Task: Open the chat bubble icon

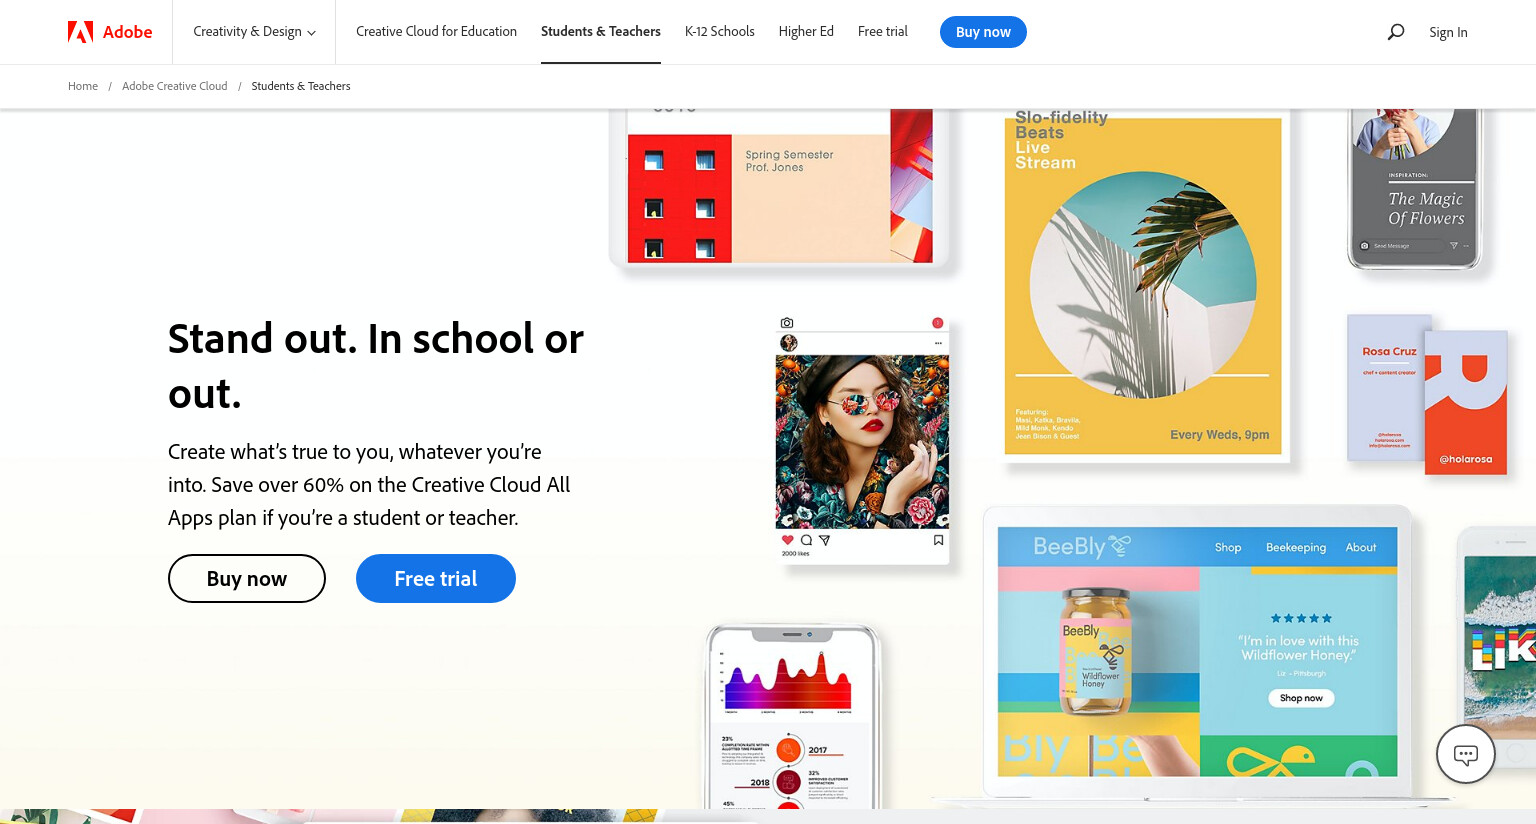Action: [x=1466, y=754]
